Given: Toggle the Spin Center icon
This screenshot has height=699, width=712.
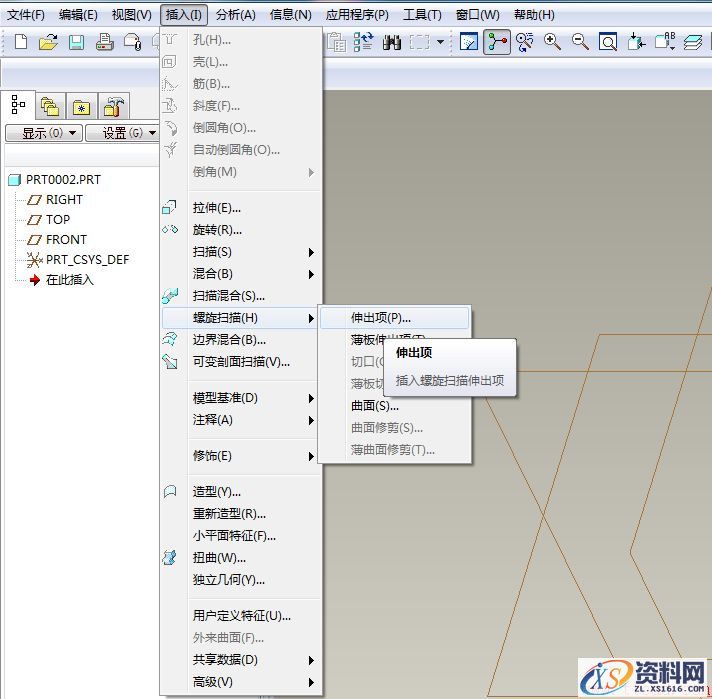Looking at the screenshot, I should pyautogui.click(x=497, y=42).
